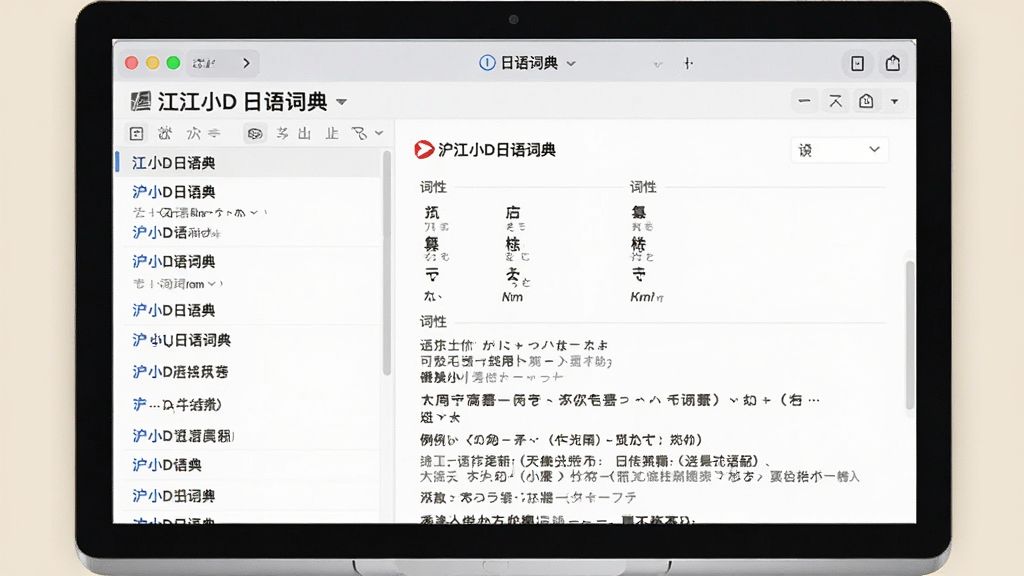Viewport: 1024px width, 576px height.
Task: Open the 沪小D语词典 sidebar entry
Action: pos(174,262)
